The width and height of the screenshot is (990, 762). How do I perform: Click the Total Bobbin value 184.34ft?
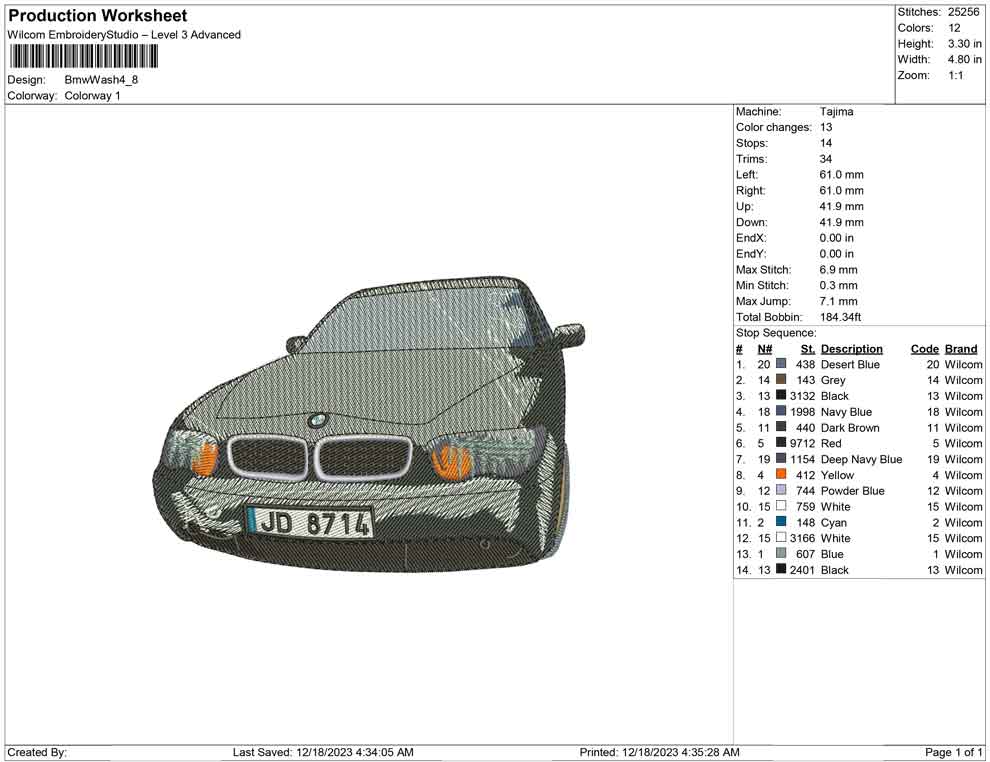(x=840, y=317)
